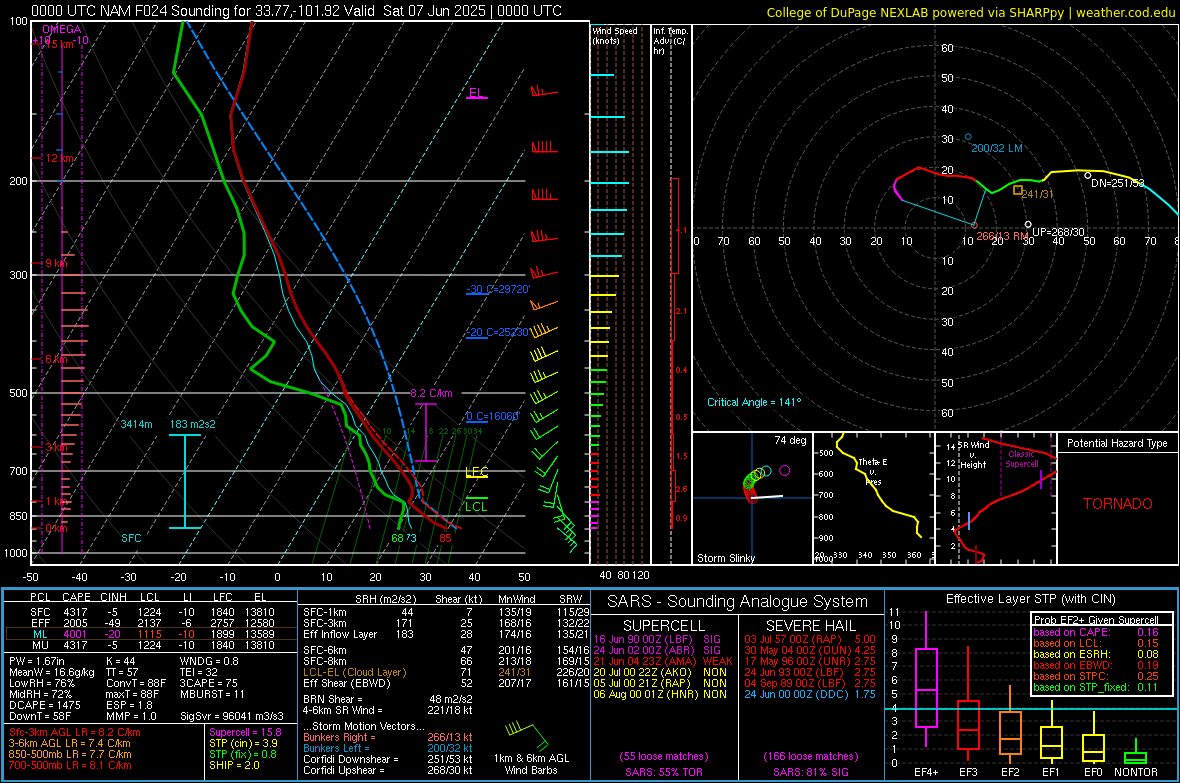
Task: Click the 'Bunkers Left =' storm motion row
Action: (x=388, y=748)
